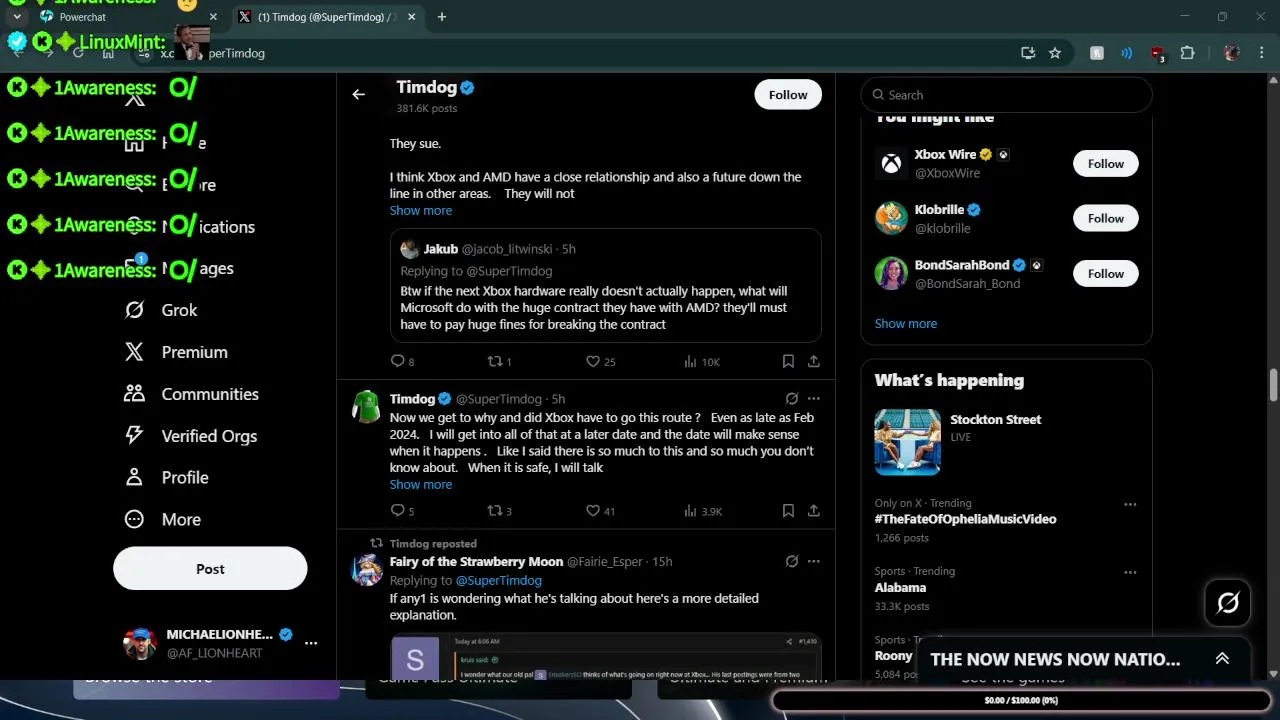Screen dimensions: 1280x720
Task: Expand the NOW NEWS NOW panel chevron
Action: click(1222, 658)
